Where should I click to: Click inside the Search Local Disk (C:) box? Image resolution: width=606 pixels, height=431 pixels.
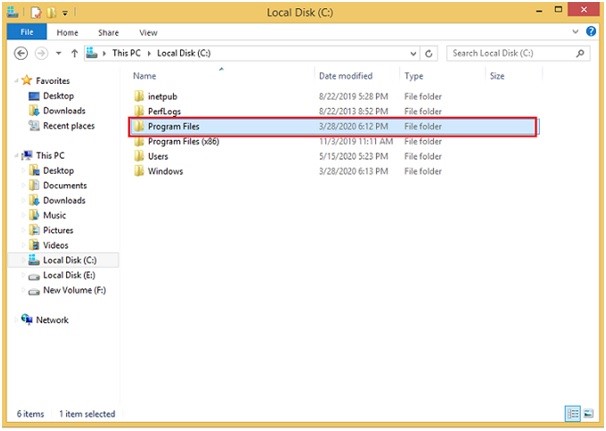click(x=510, y=53)
